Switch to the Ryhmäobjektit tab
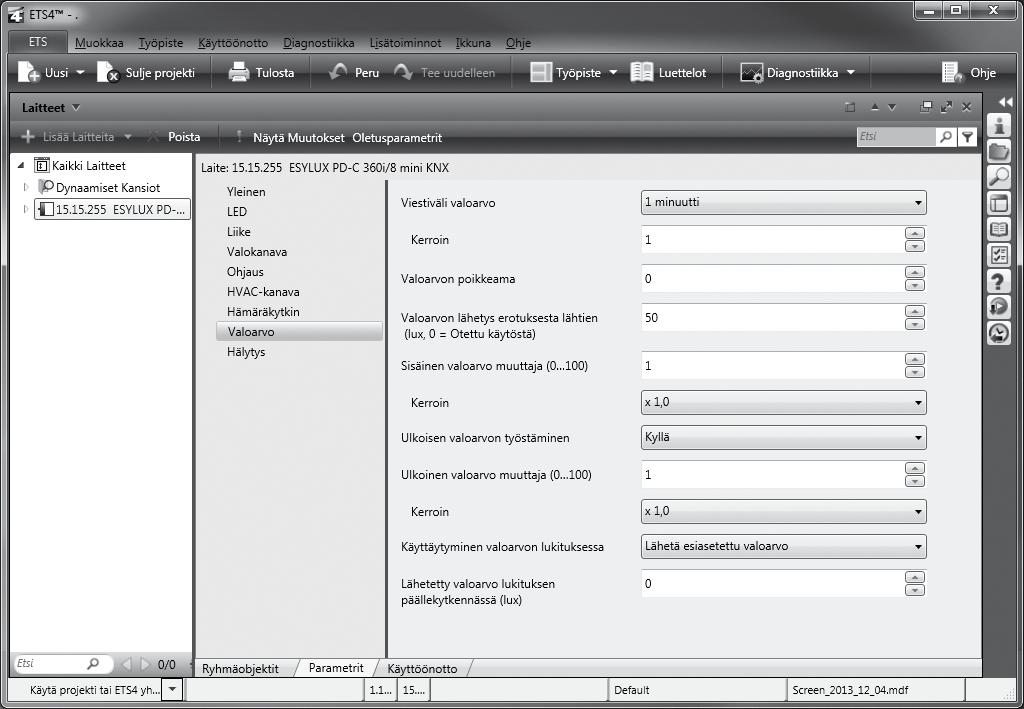Image resolution: width=1024 pixels, height=709 pixels. click(x=240, y=669)
